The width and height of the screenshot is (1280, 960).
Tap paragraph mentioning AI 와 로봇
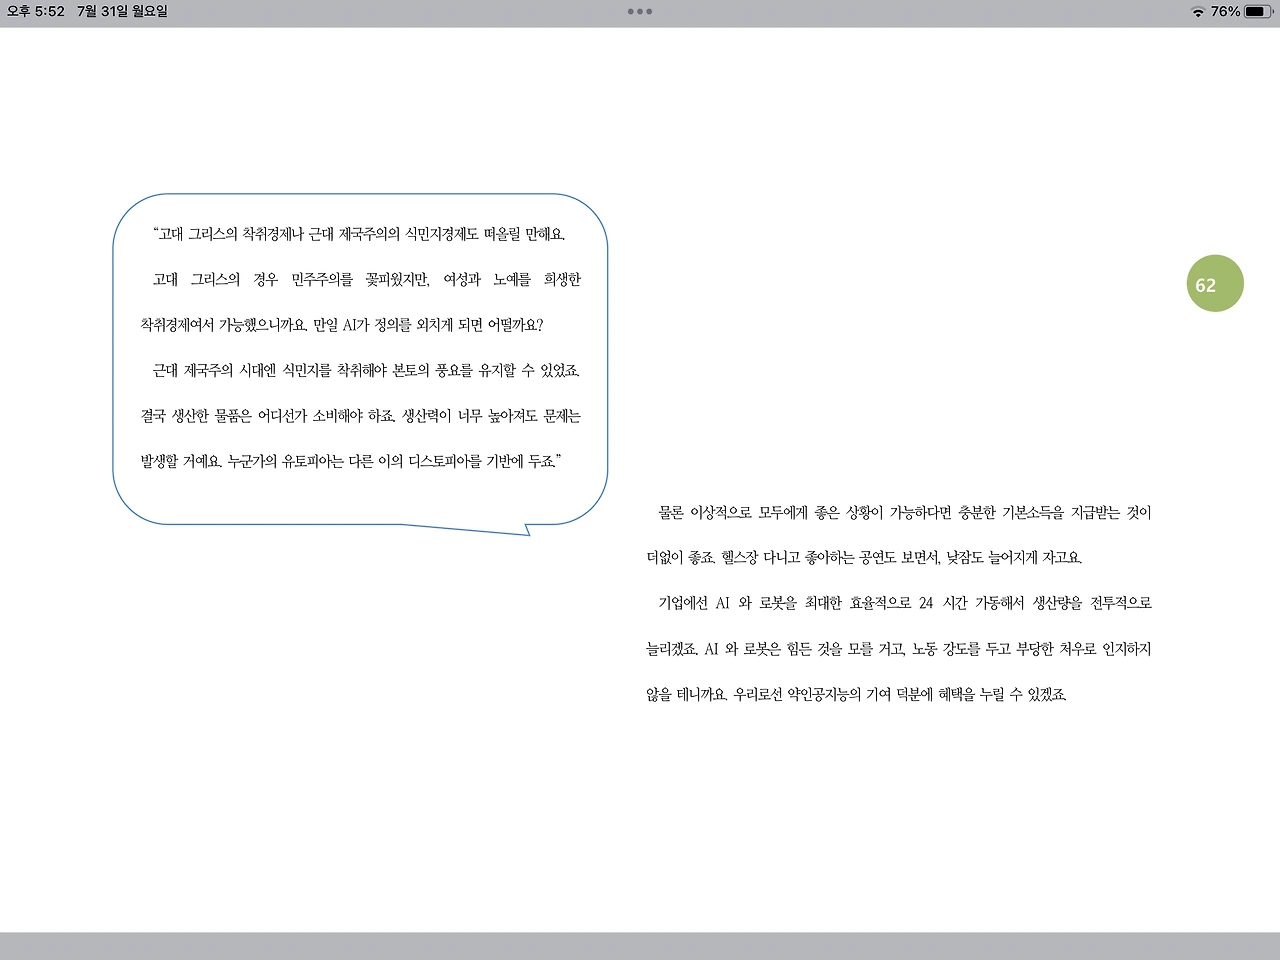[900, 649]
